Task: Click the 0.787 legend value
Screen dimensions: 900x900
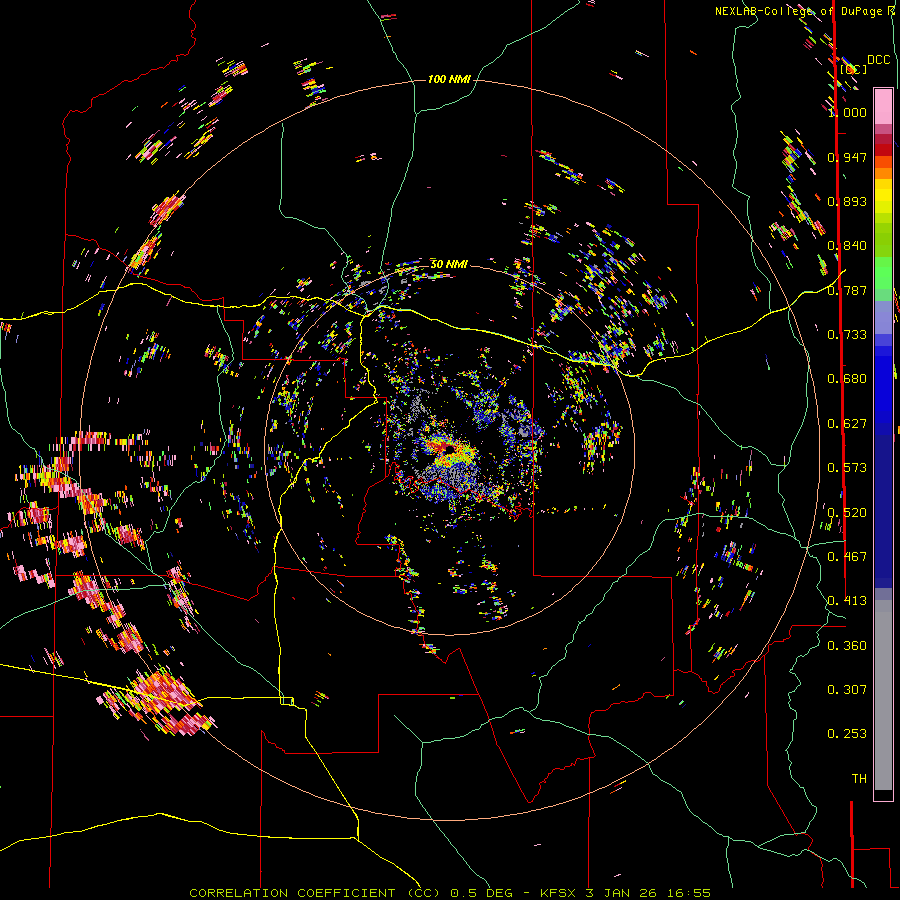Action: pyautogui.click(x=847, y=290)
